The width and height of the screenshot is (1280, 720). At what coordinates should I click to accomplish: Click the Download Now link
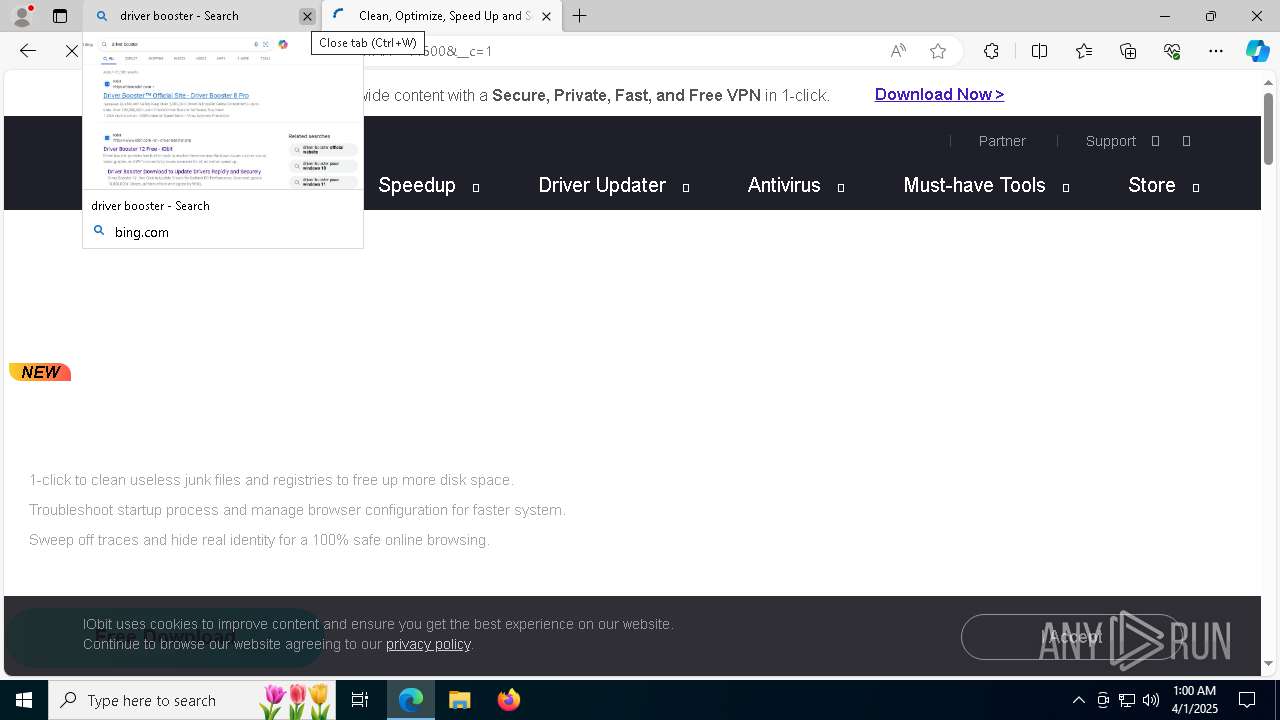pos(939,94)
